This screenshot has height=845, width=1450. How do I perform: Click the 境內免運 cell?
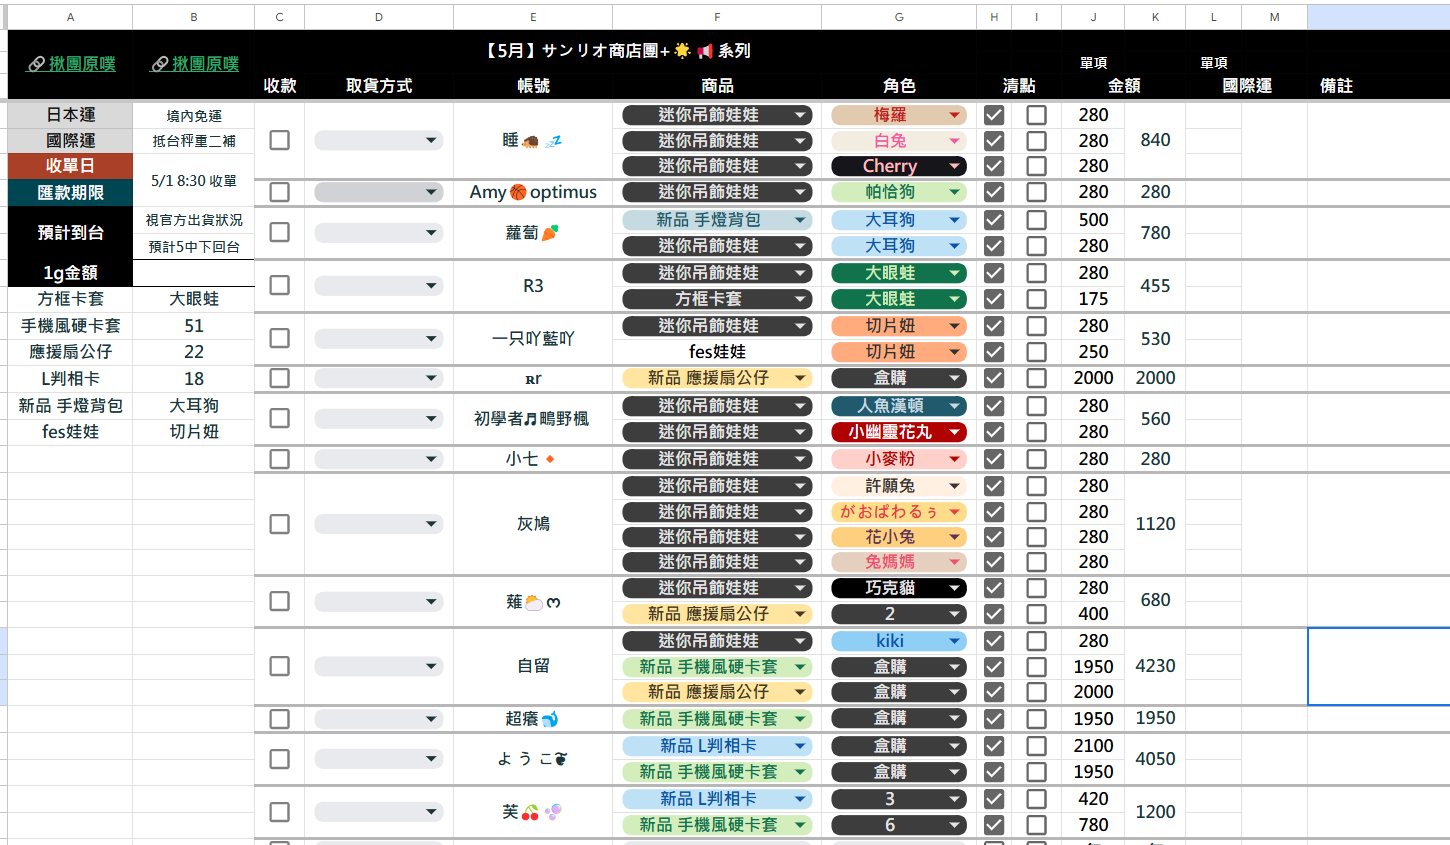coord(194,116)
